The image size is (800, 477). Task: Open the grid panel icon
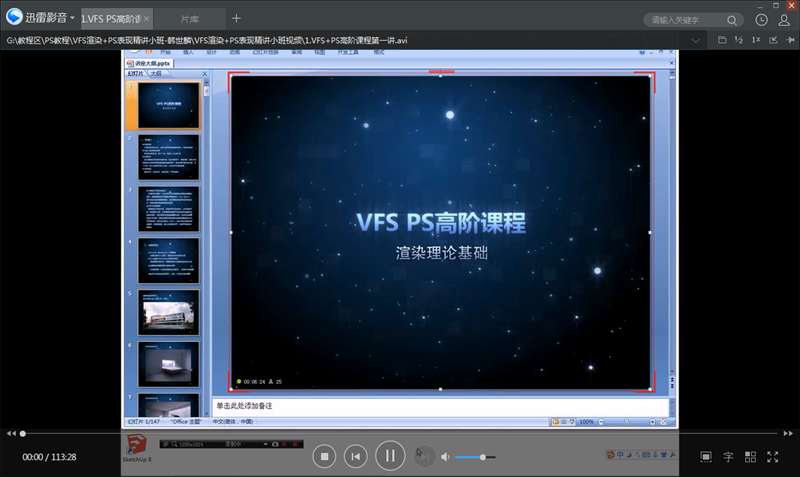[x=751, y=457]
